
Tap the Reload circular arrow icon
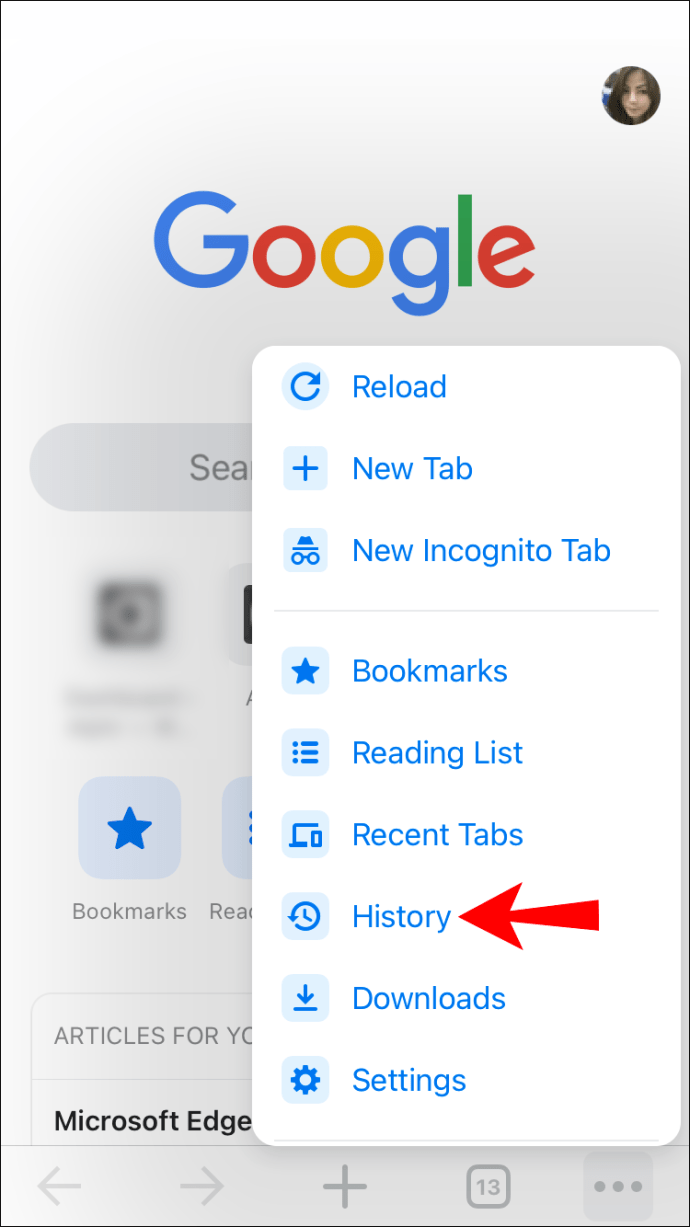[305, 387]
